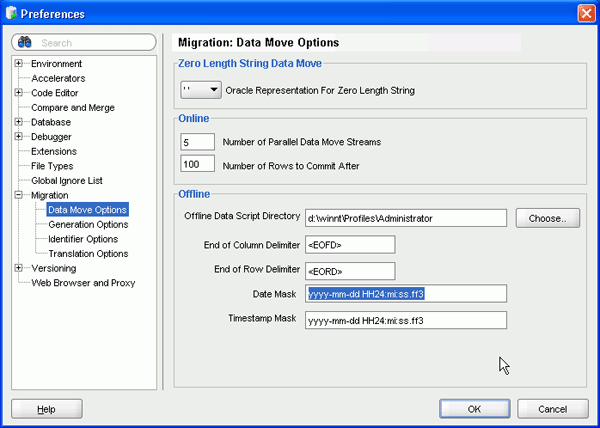The width and height of the screenshot is (600, 428).
Task: Expand the Environment tree node
Action: point(19,63)
